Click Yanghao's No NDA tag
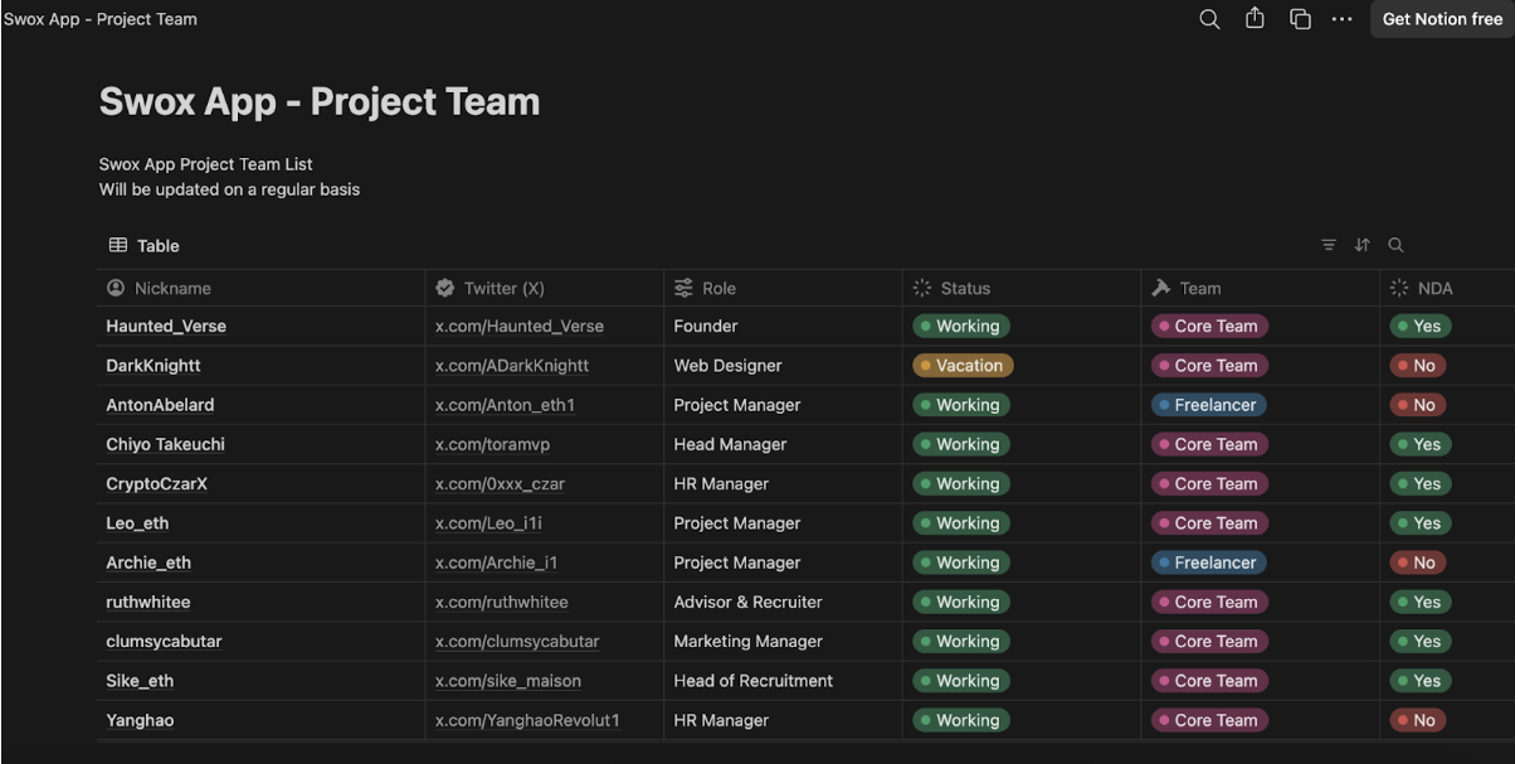 pyautogui.click(x=1418, y=720)
